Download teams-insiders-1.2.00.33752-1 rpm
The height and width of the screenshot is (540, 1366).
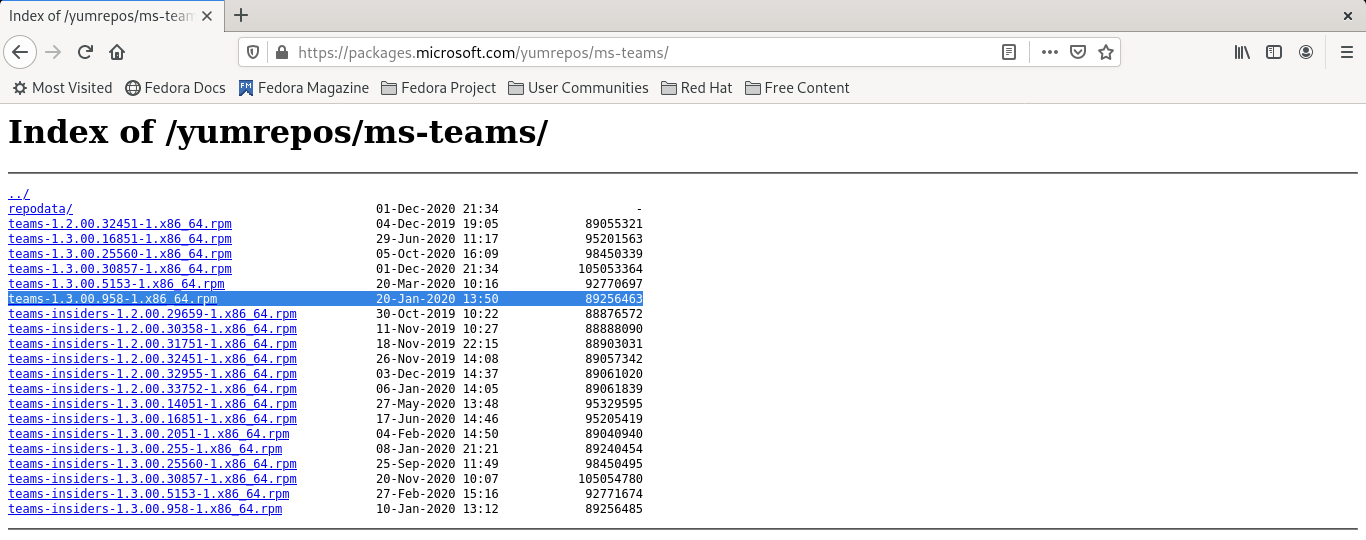coord(152,389)
